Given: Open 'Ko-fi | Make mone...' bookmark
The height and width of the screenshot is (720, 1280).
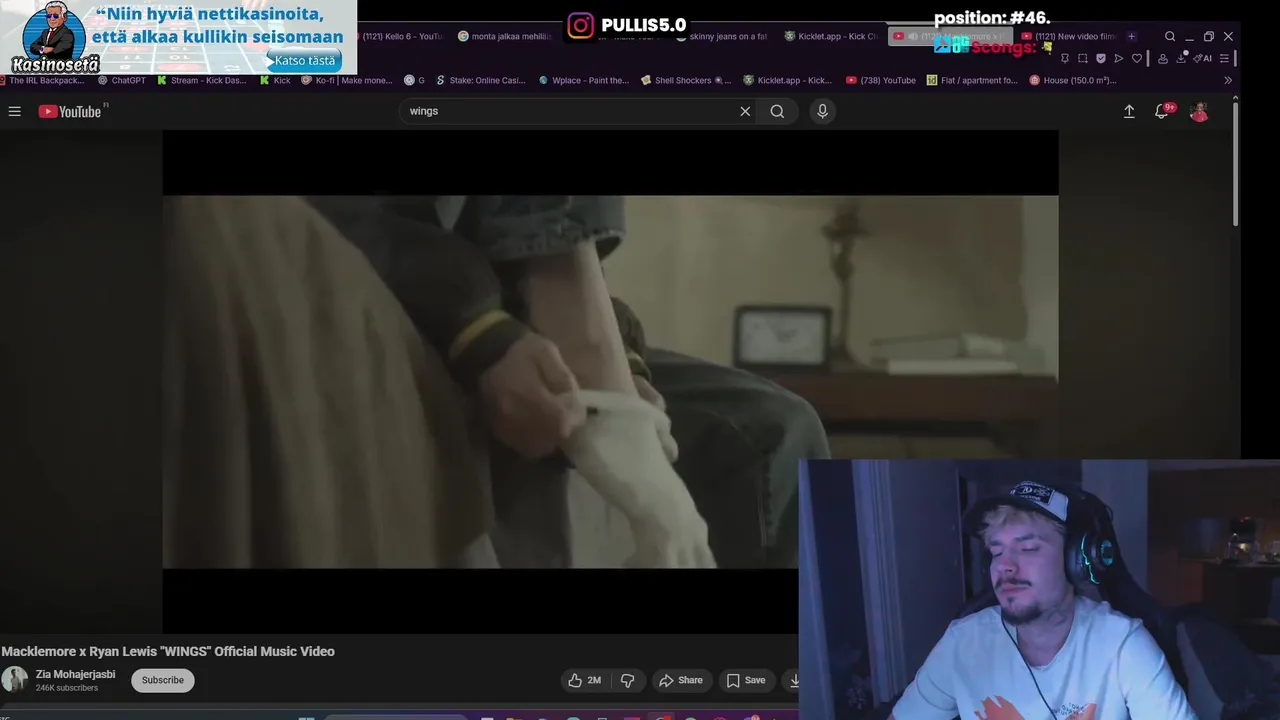Looking at the screenshot, I should pos(347,80).
